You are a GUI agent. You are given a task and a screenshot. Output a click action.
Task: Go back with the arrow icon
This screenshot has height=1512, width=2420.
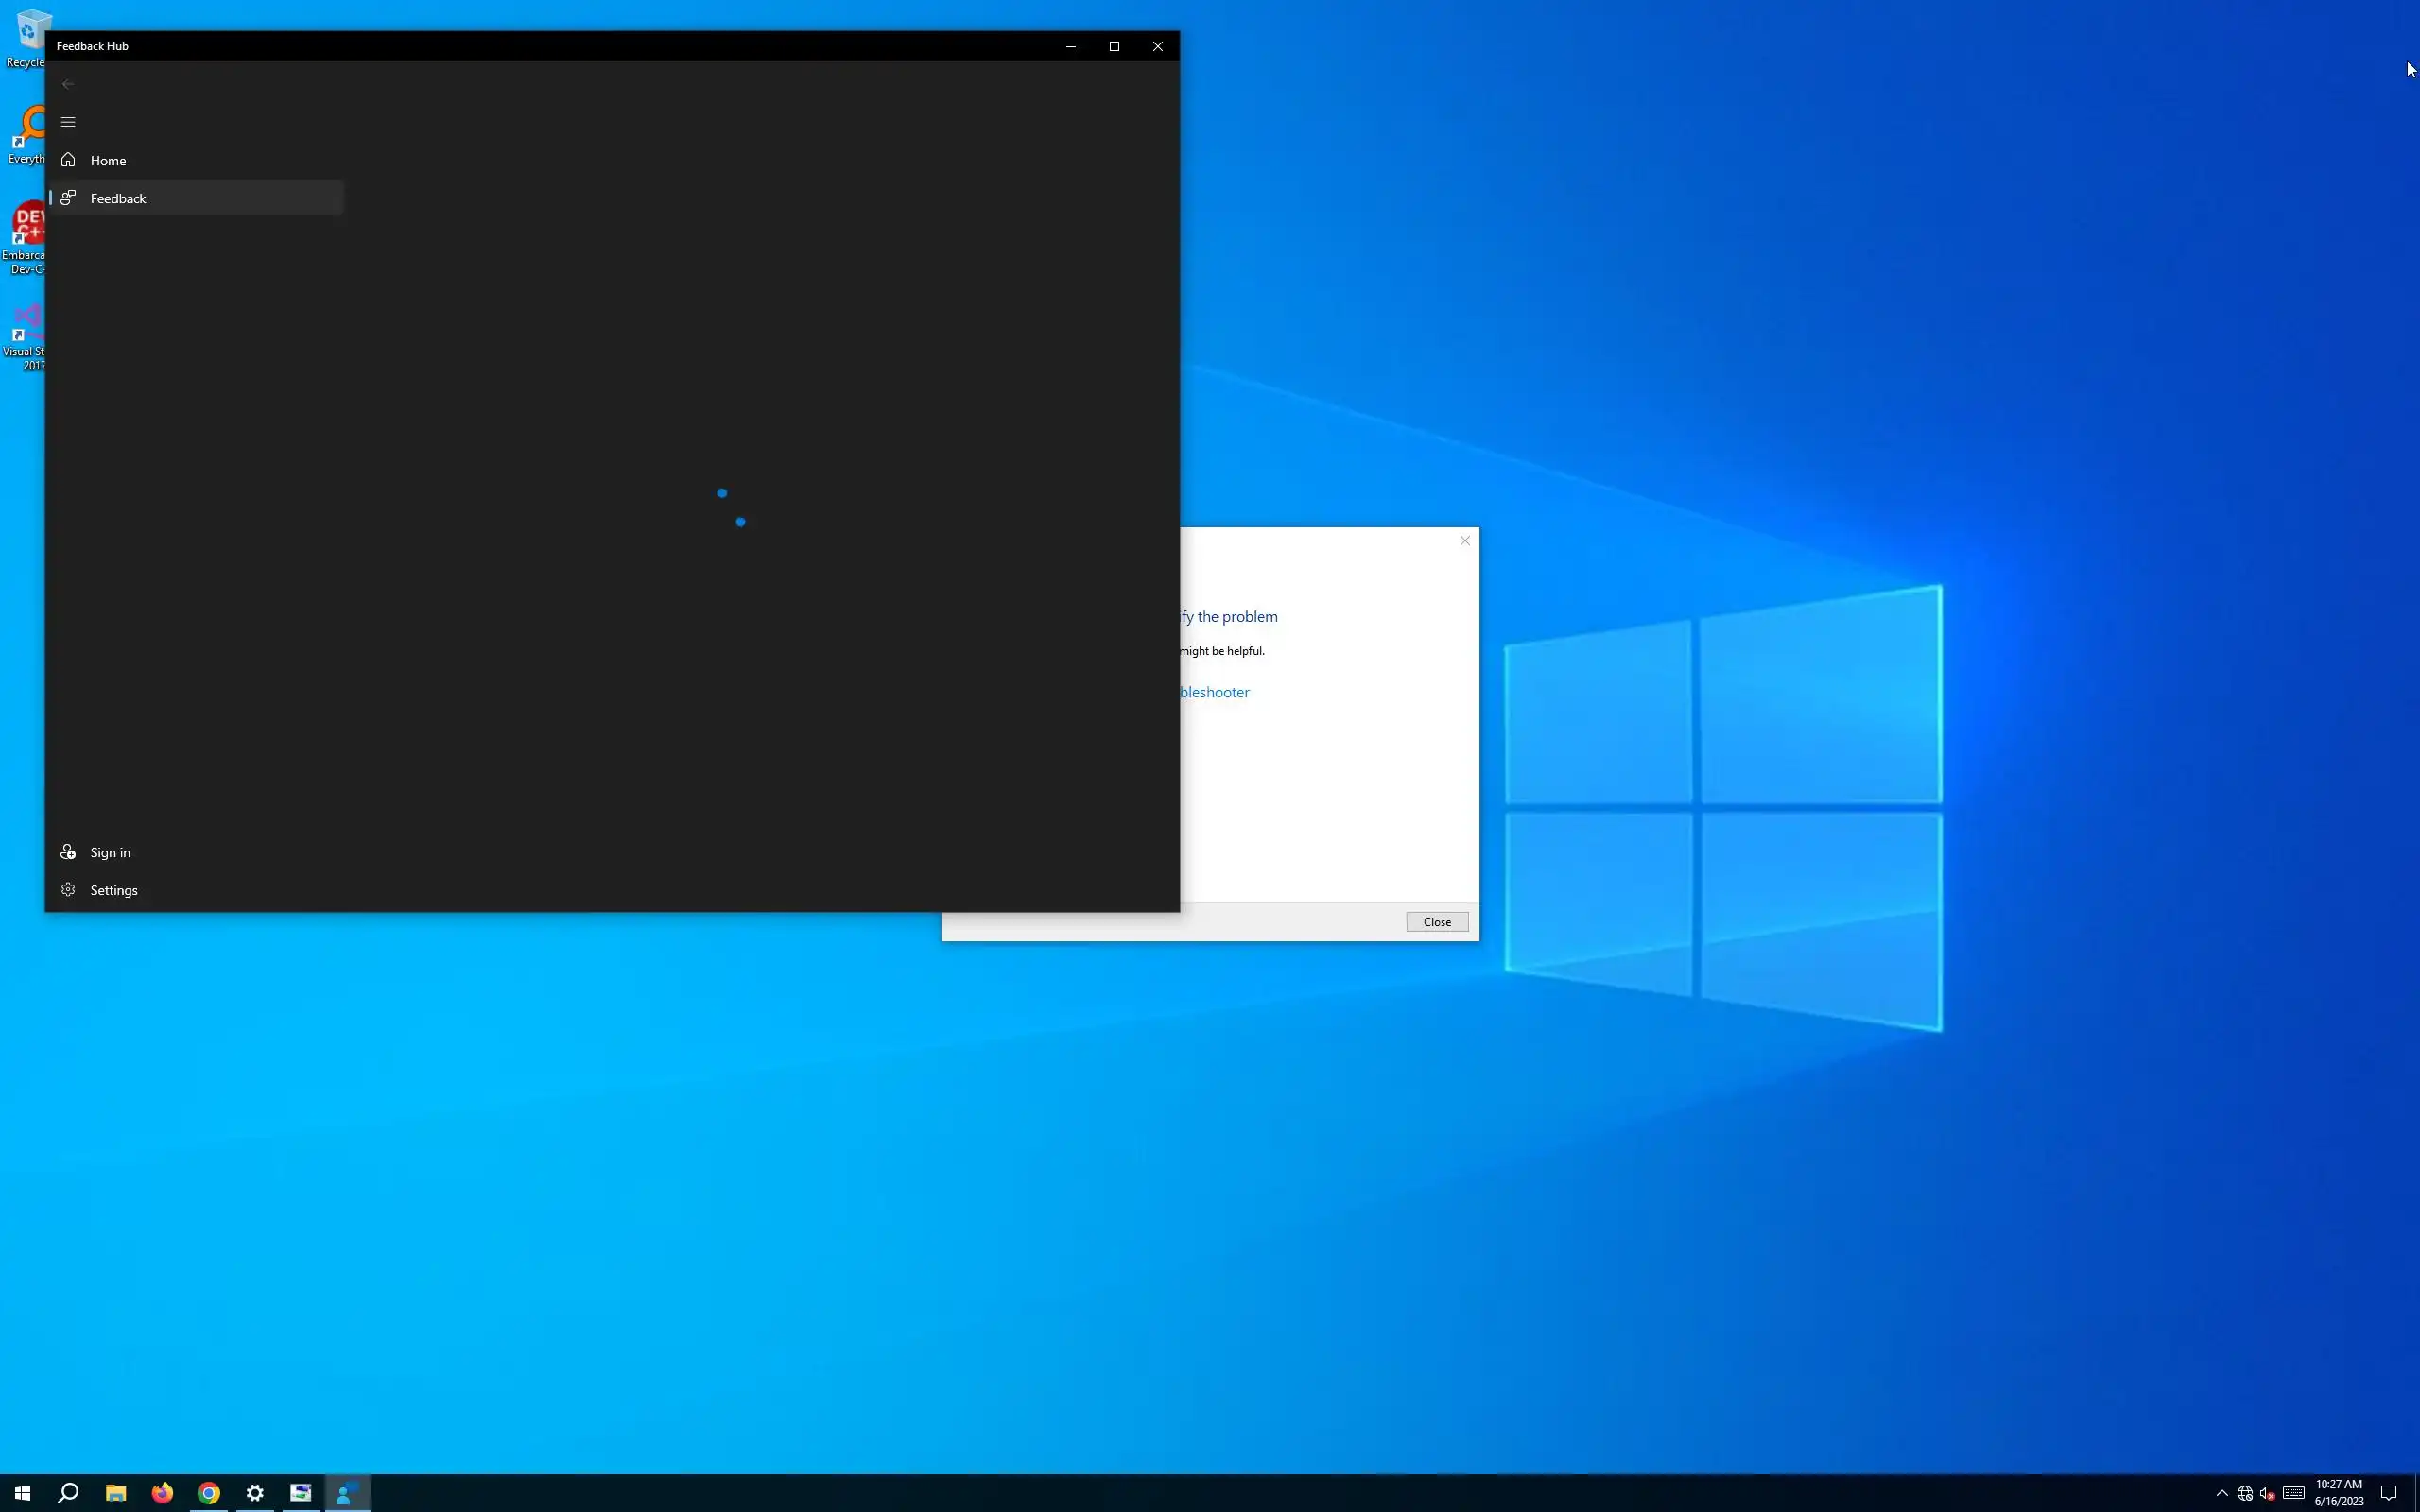(68, 84)
